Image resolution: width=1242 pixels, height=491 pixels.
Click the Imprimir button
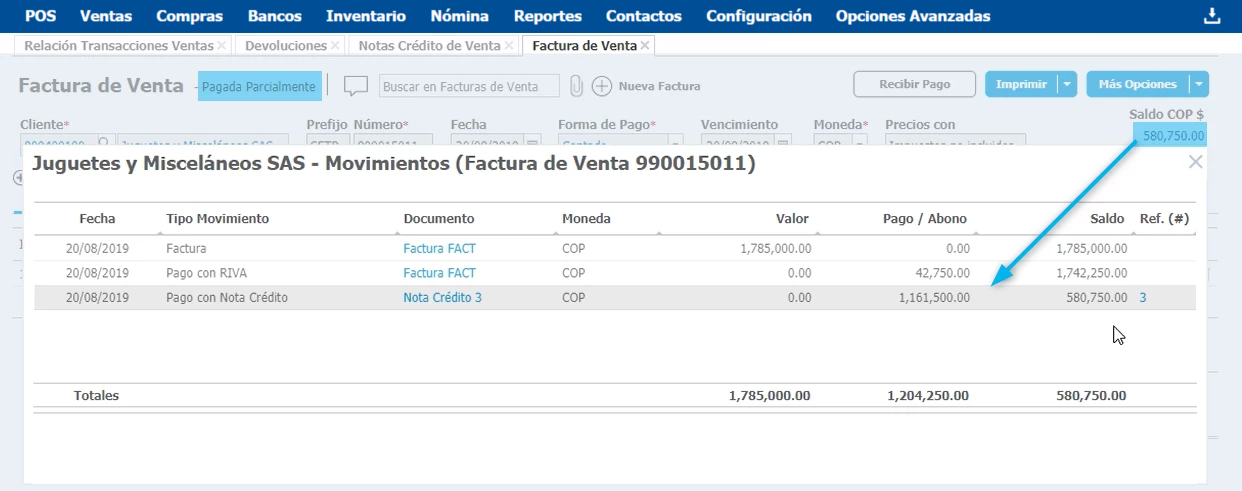[x=1020, y=85]
